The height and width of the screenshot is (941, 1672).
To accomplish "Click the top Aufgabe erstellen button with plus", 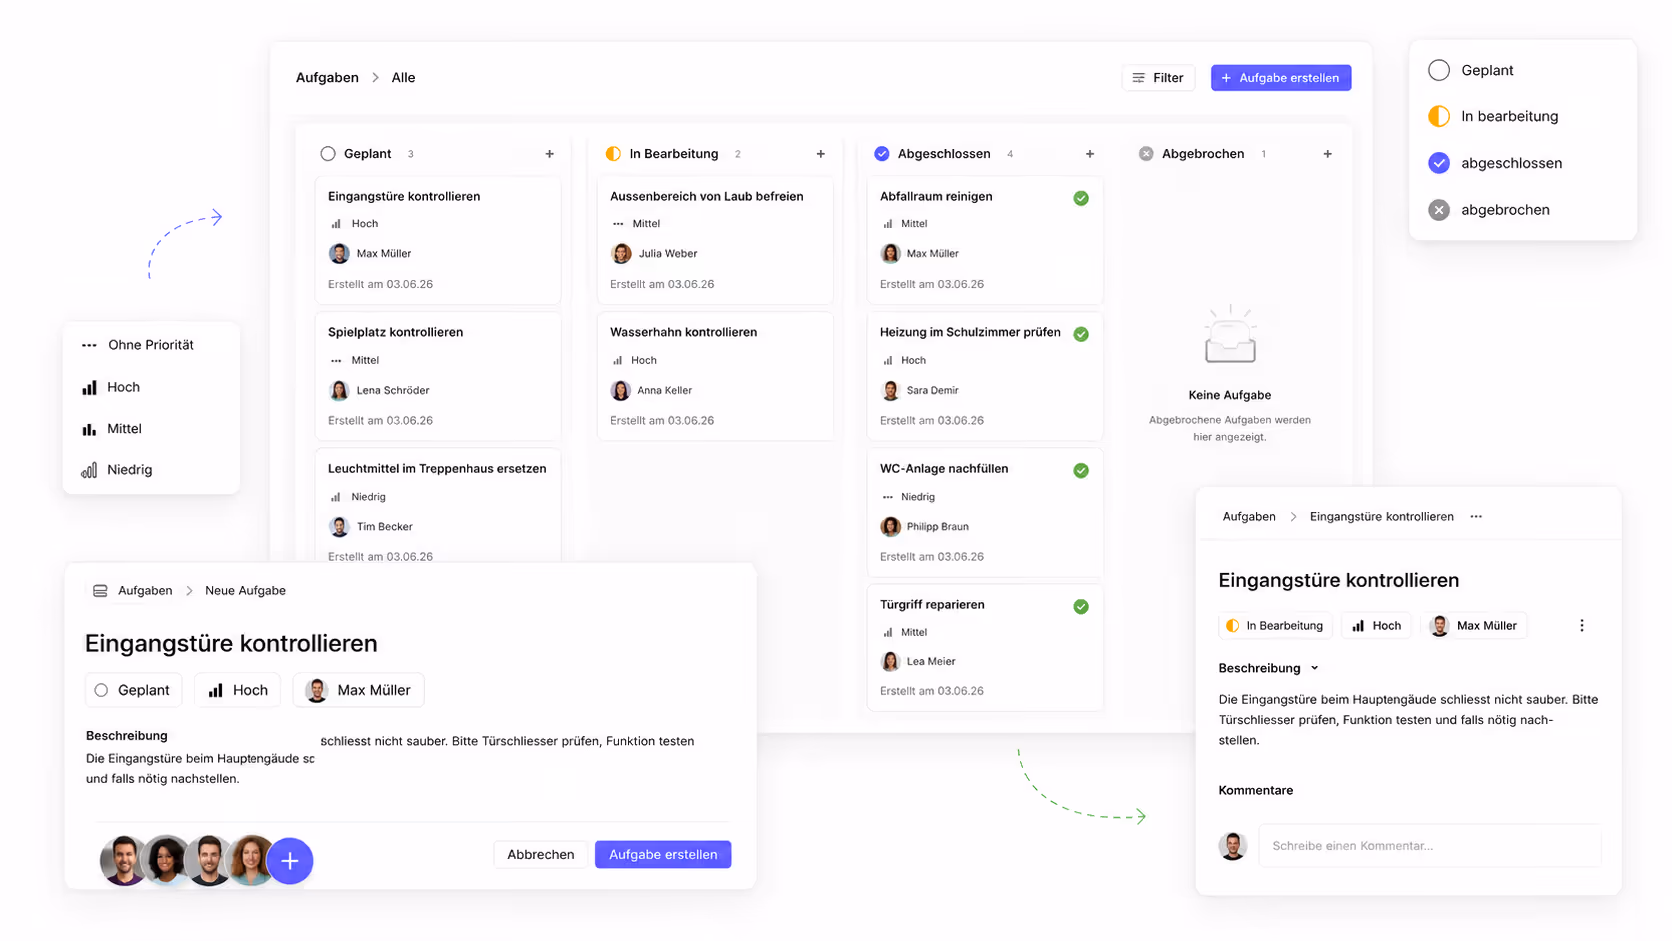I will coord(1281,78).
